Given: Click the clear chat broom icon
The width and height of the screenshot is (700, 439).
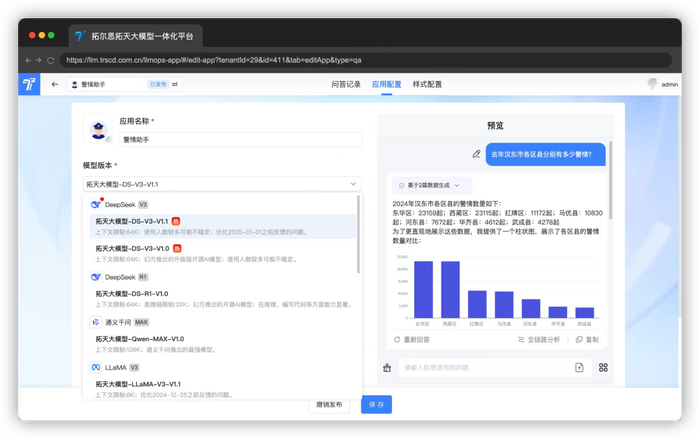Looking at the screenshot, I should pos(387,368).
